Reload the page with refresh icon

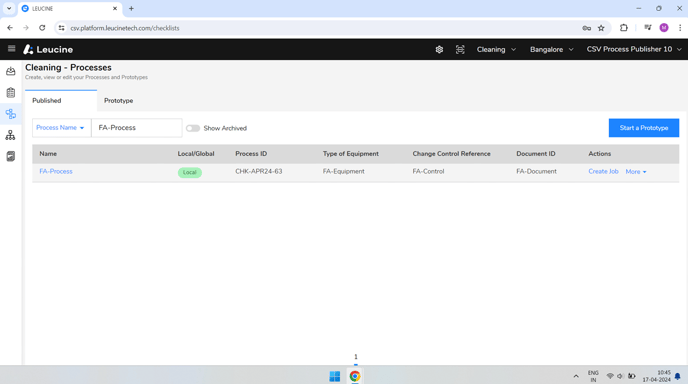tap(42, 28)
